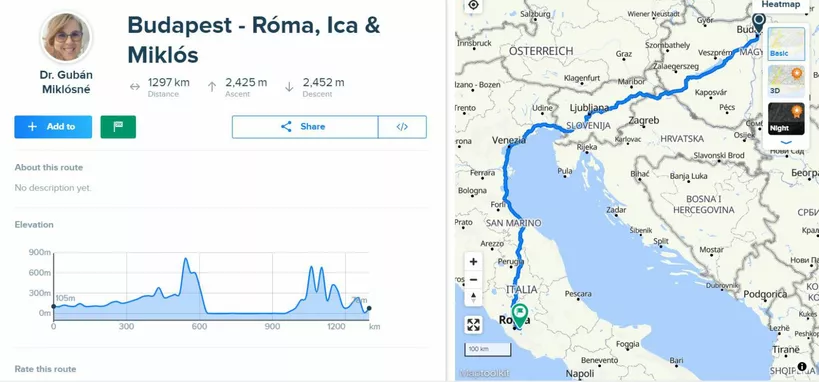Image resolution: width=819 pixels, height=382 pixels.
Task: Zoom out on the map
Action: 473,280
